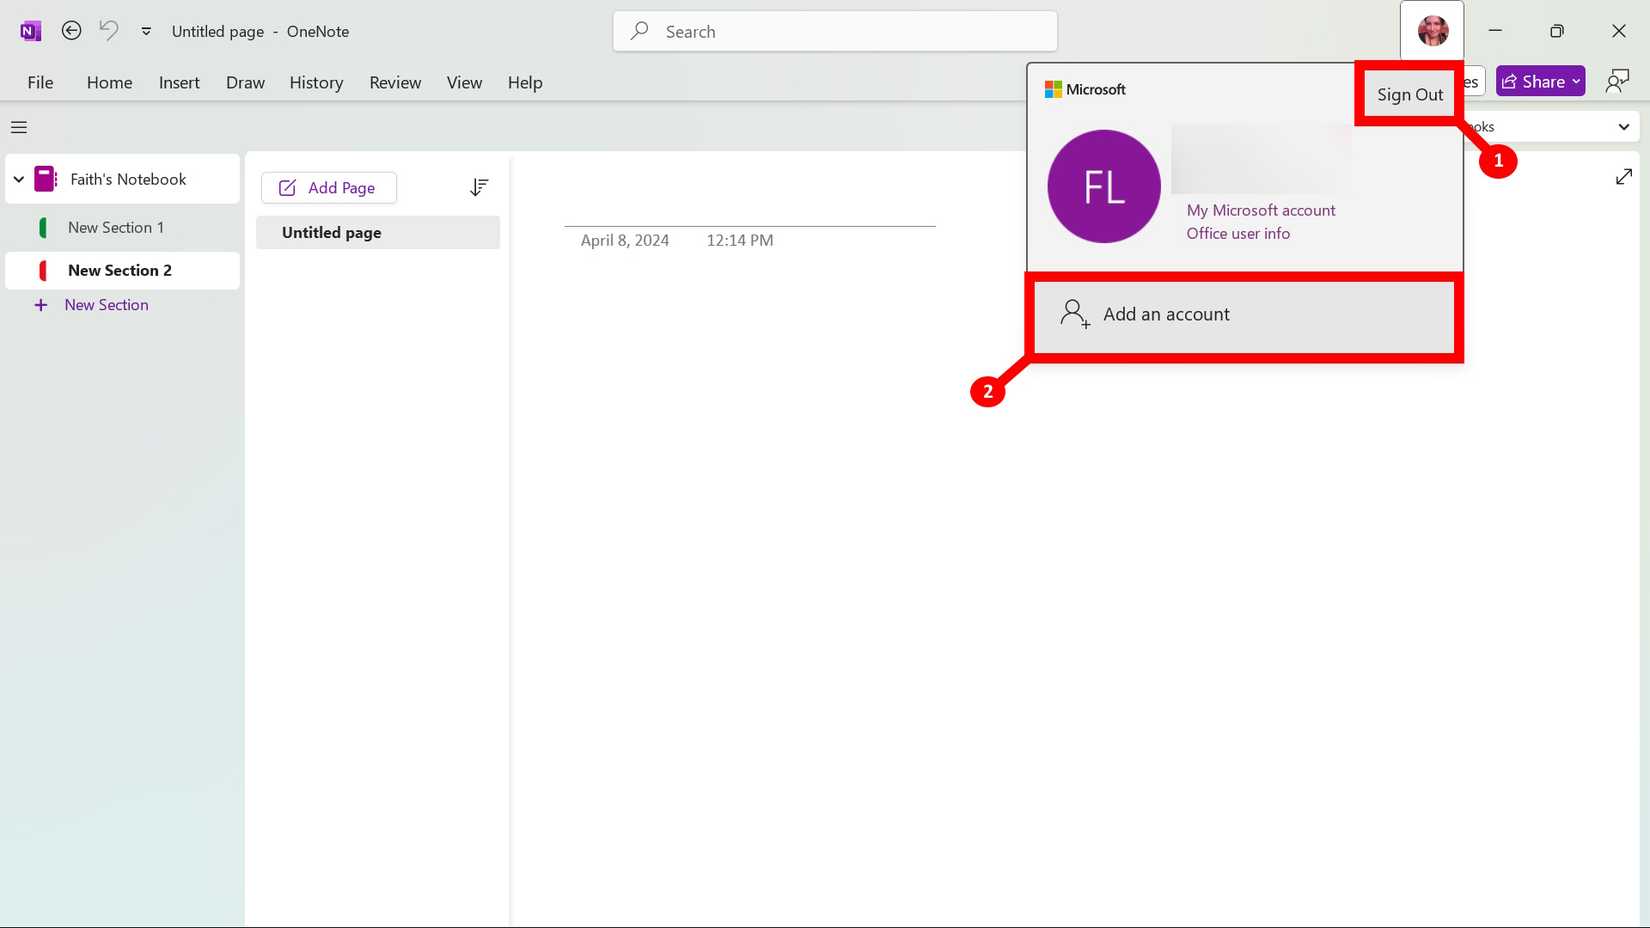Click the Undo icon in title bar
Viewport: 1650px width, 928px height.
coord(108,31)
